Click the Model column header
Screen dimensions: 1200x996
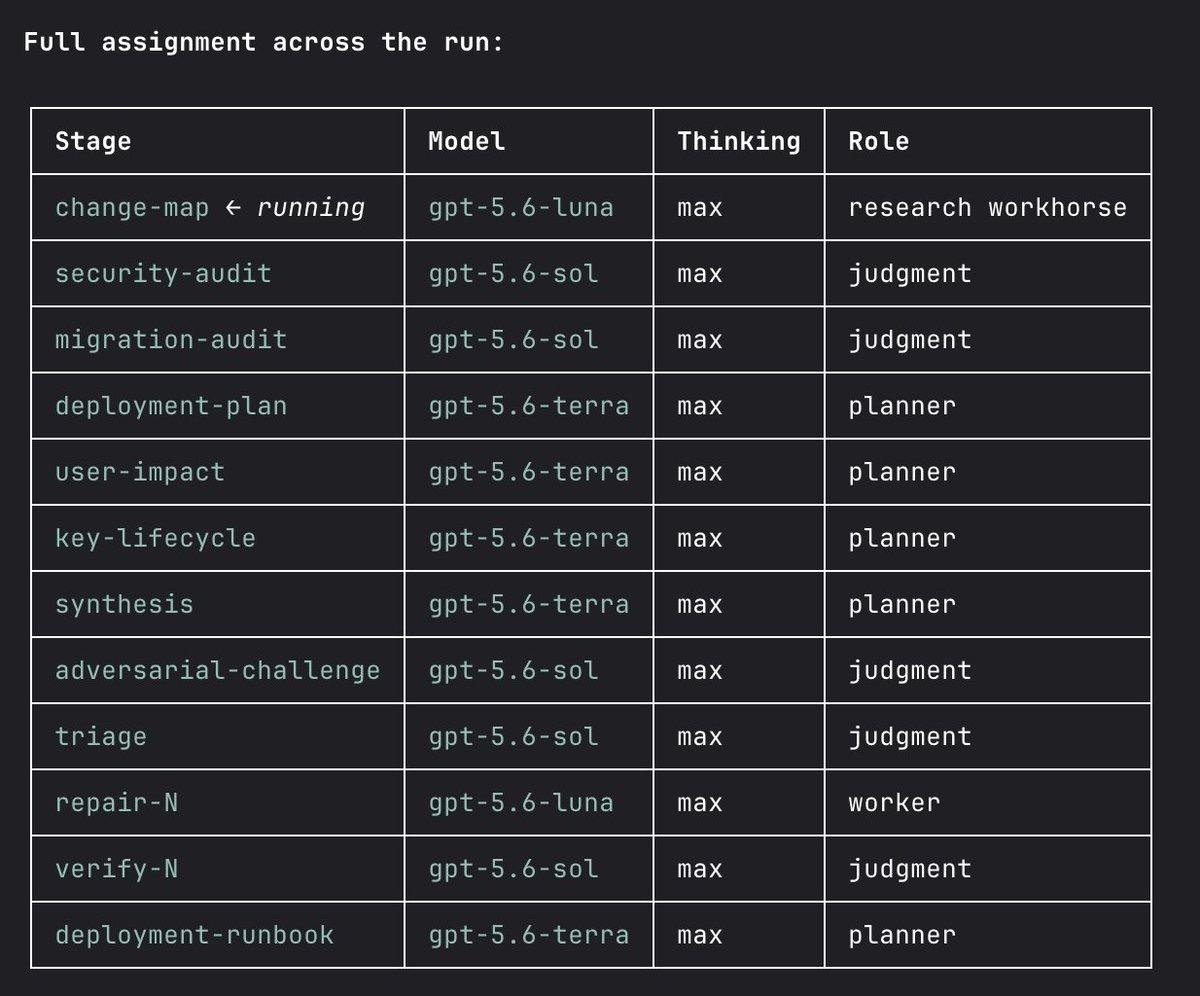coord(467,141)
